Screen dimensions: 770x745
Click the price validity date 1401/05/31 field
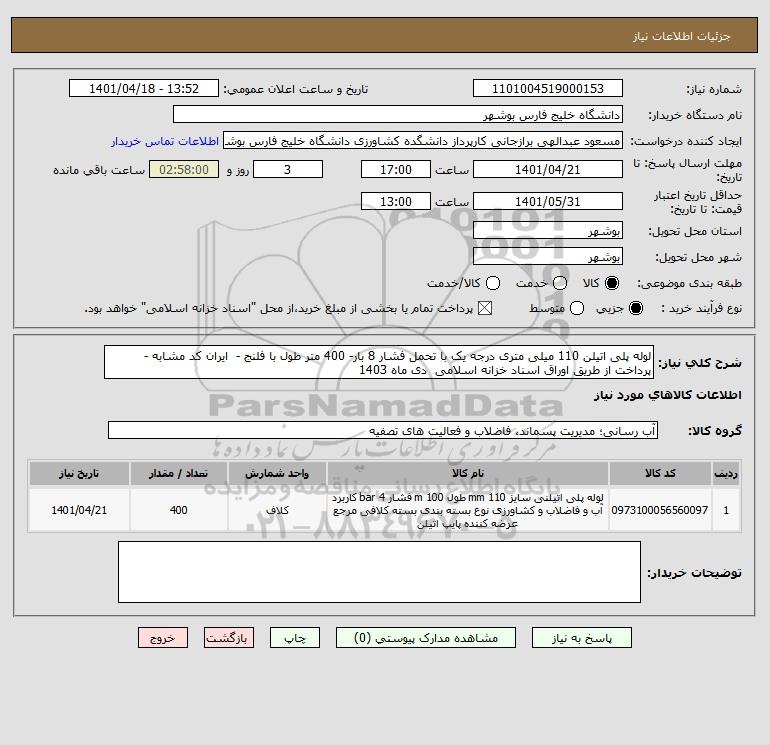point(548,201)
